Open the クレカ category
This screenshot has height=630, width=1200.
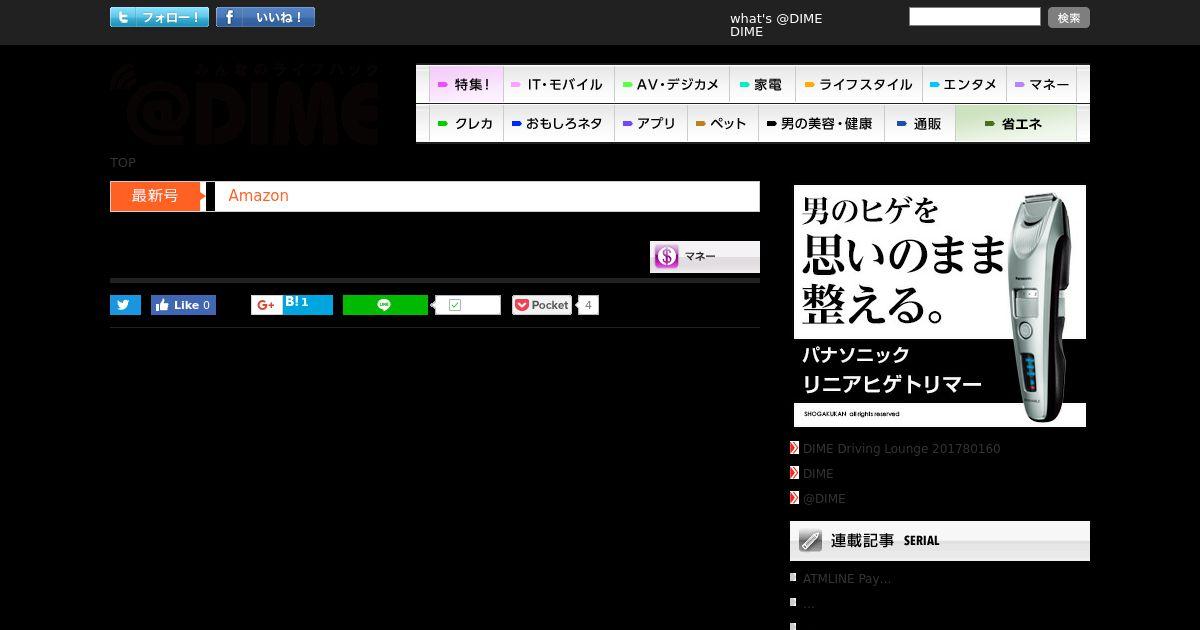click(x=466, y=124)
